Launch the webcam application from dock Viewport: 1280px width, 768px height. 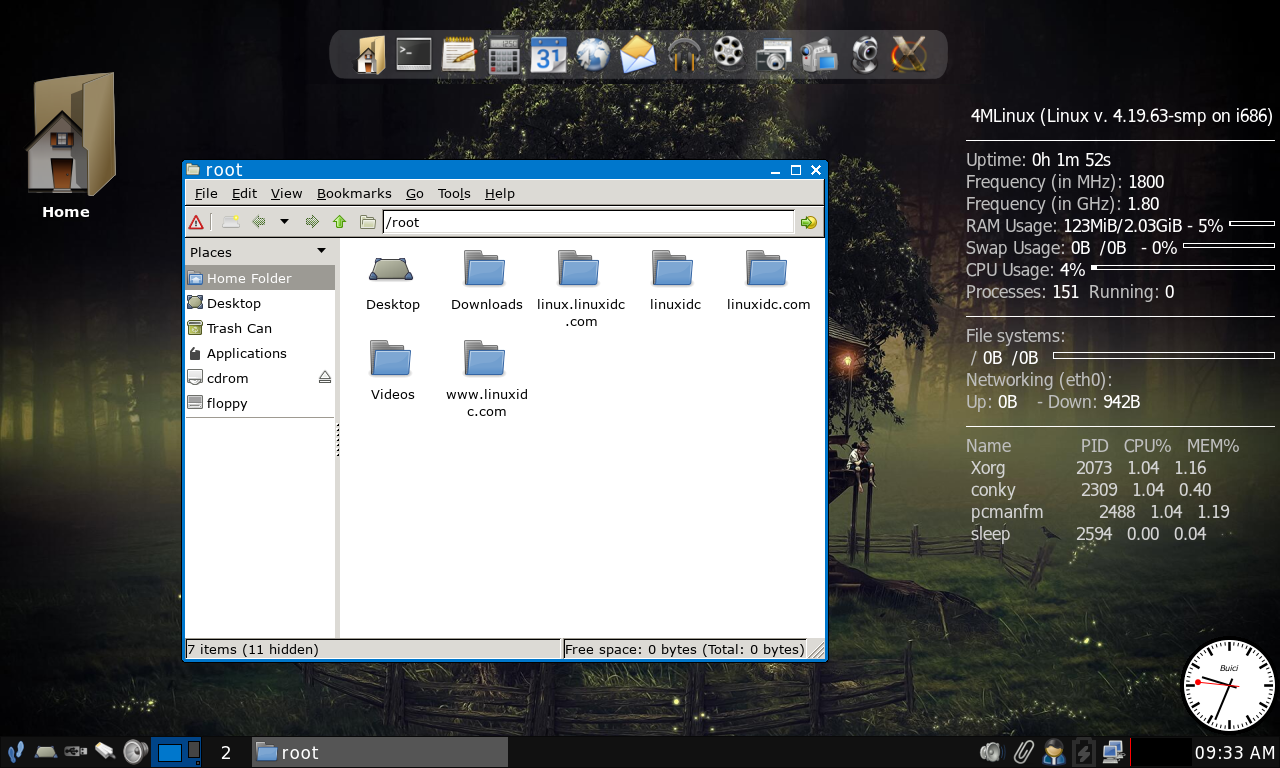pyautogui.click(x=864, y=54)
